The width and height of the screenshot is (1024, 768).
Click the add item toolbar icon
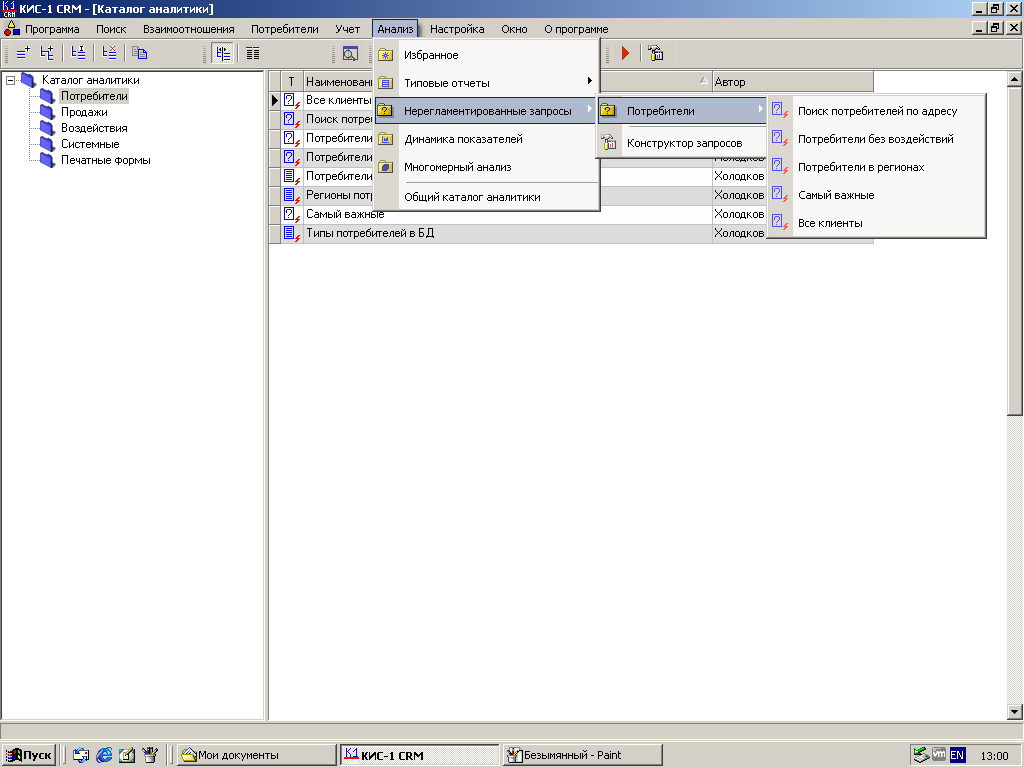[23, 53]
